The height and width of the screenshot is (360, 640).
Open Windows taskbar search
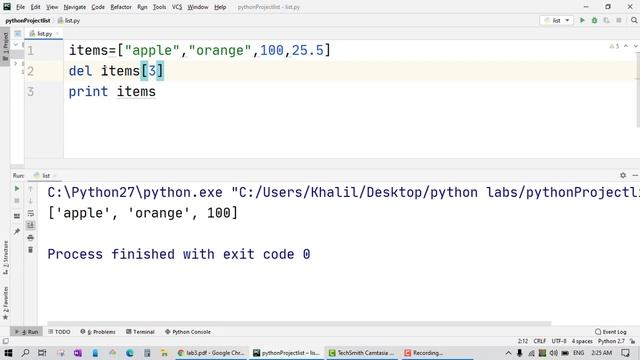tap(25, 353)
